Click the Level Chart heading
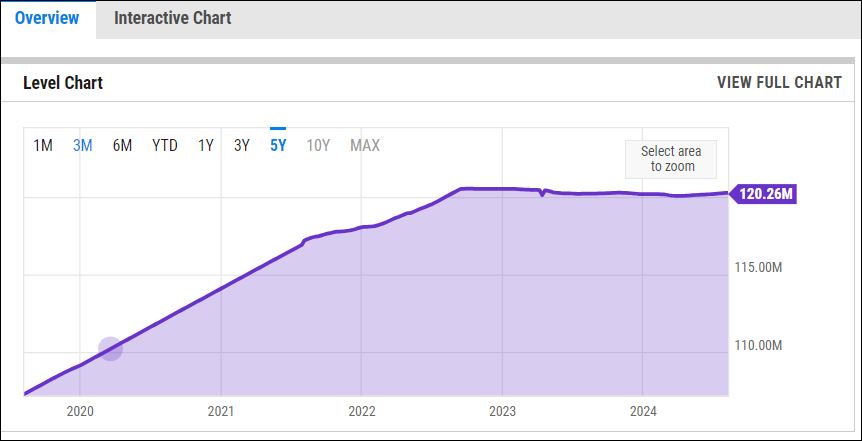 pyautogui.click(x=63, y=83)
